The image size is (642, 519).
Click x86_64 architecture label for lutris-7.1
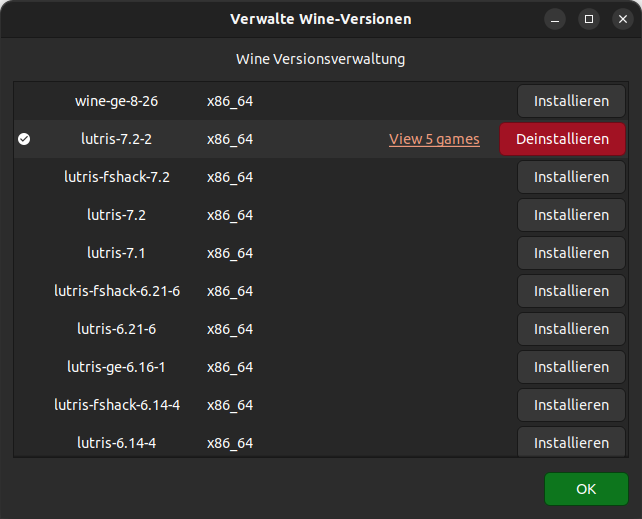coord(230,253)
